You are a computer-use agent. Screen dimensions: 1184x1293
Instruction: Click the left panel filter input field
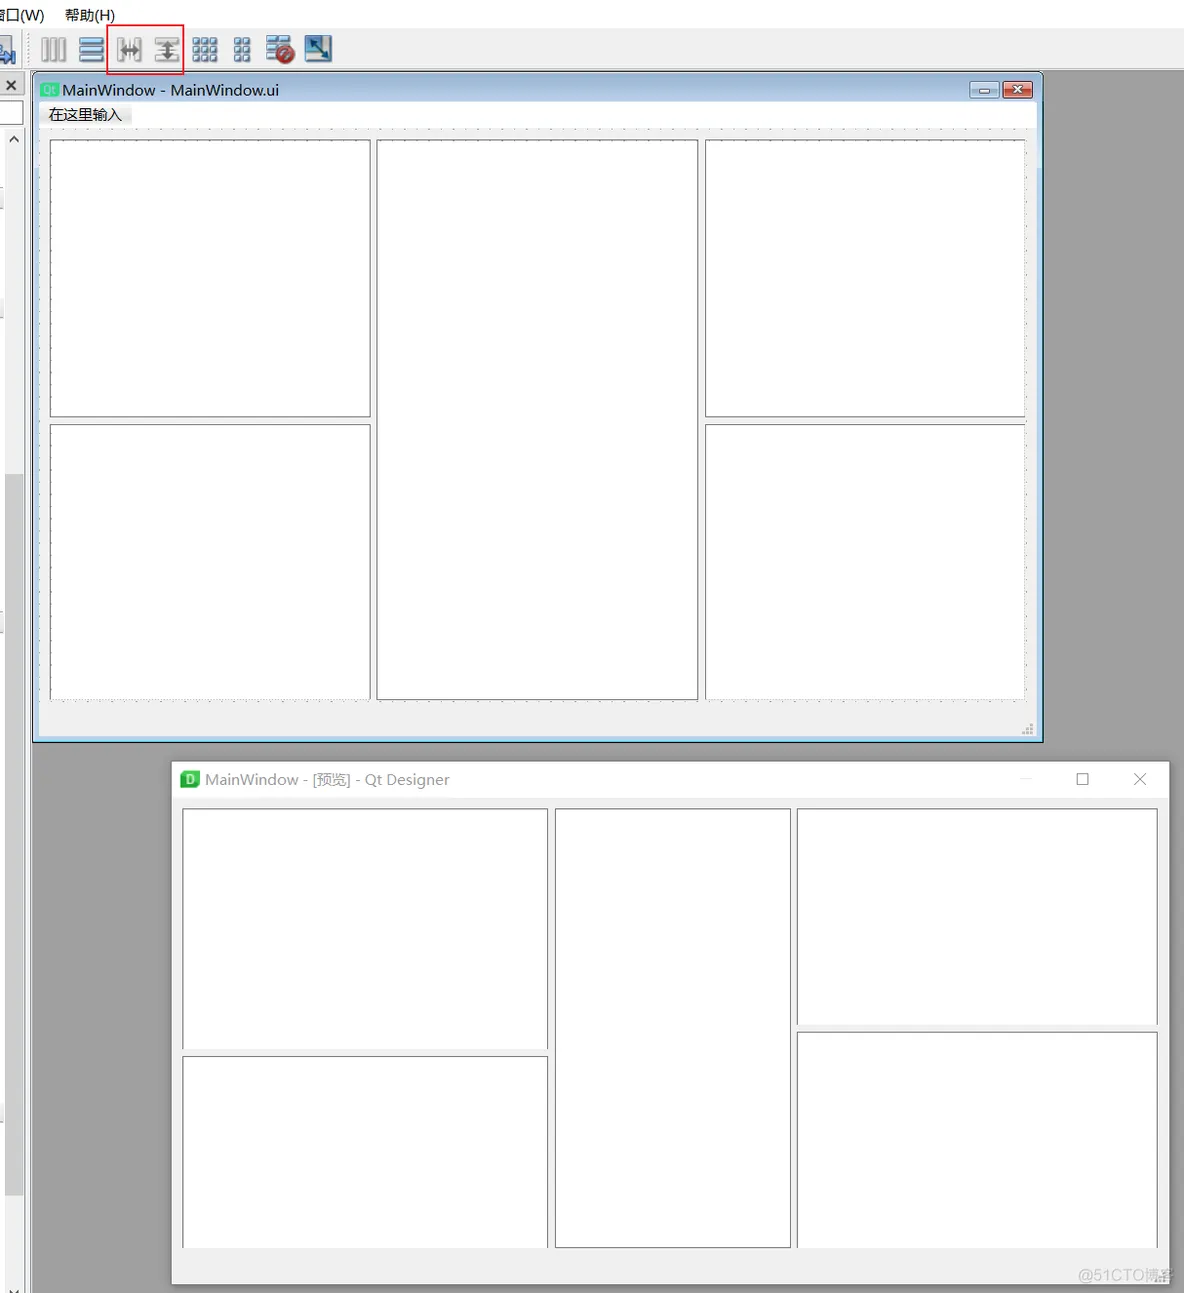pos(10,112)
